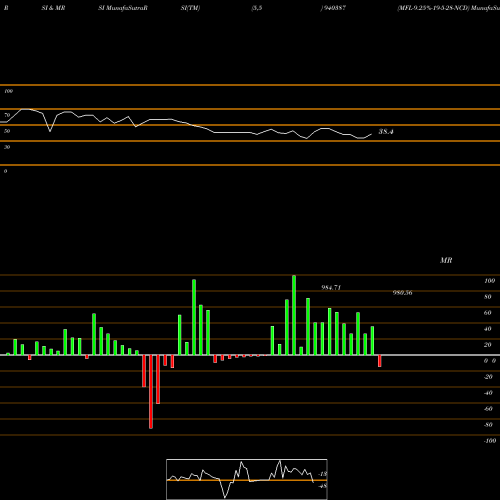Click the -60 label on MR axis
Viewport: 500px width, 500px height.
tap(488, 409)
